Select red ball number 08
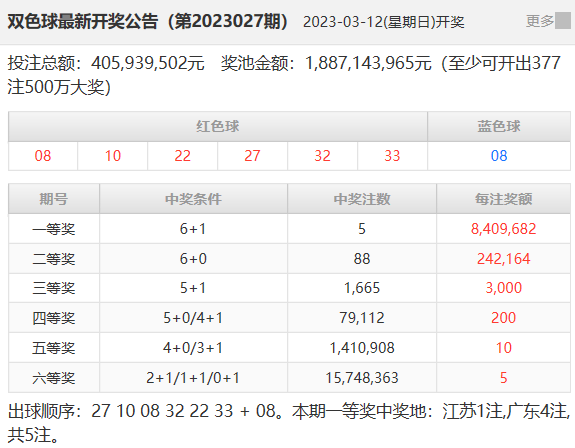This screenshot has width=575, height=448. click(x=43, y=156)
